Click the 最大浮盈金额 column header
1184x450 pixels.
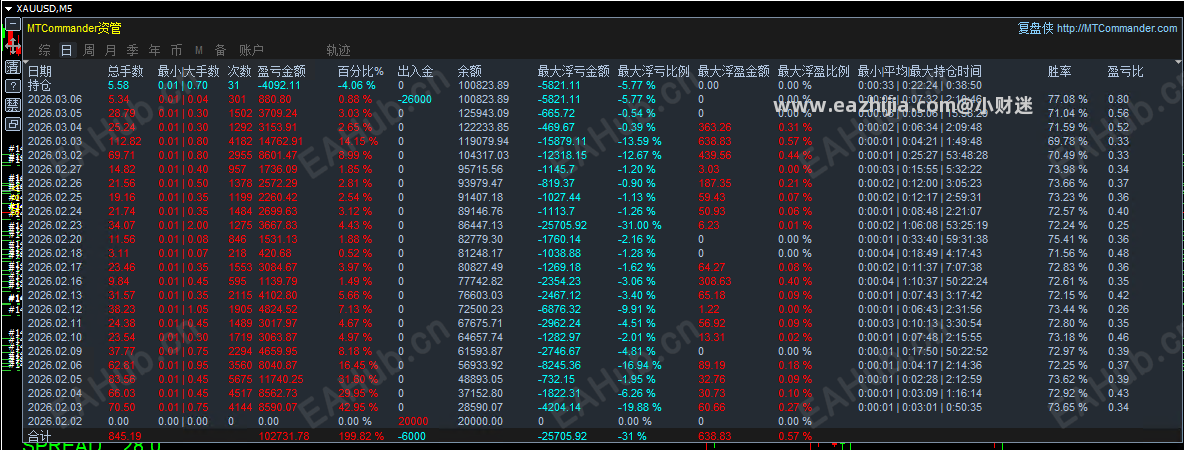734,72
